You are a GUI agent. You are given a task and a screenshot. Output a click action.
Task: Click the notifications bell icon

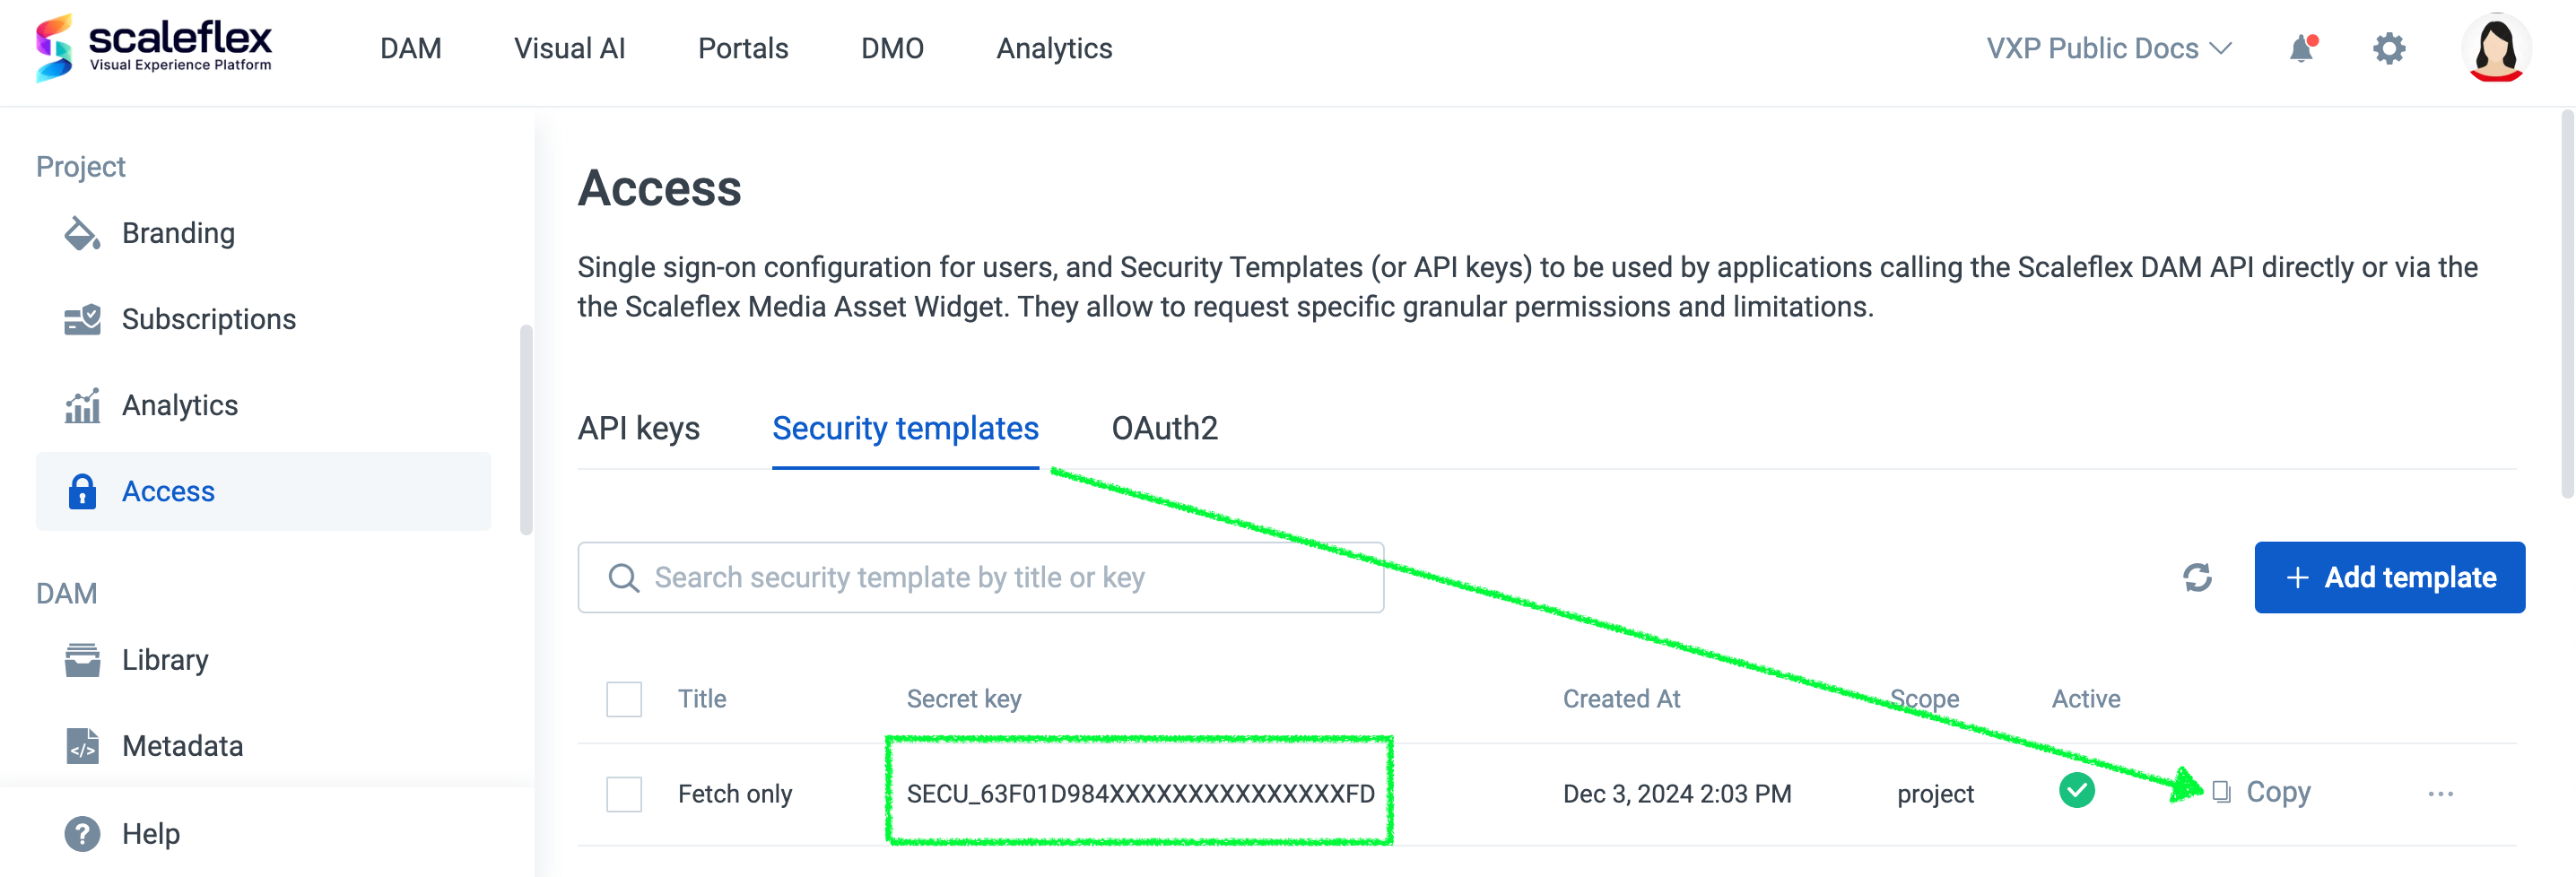[x=2302, y=48]
